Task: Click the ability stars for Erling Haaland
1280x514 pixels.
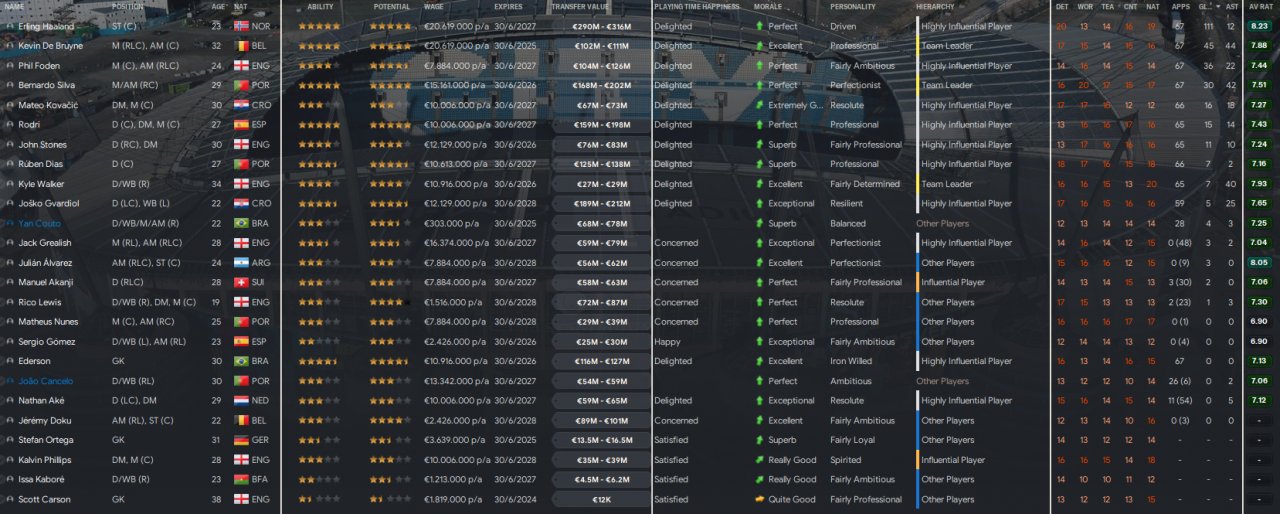Action: [x=319, y=26]
